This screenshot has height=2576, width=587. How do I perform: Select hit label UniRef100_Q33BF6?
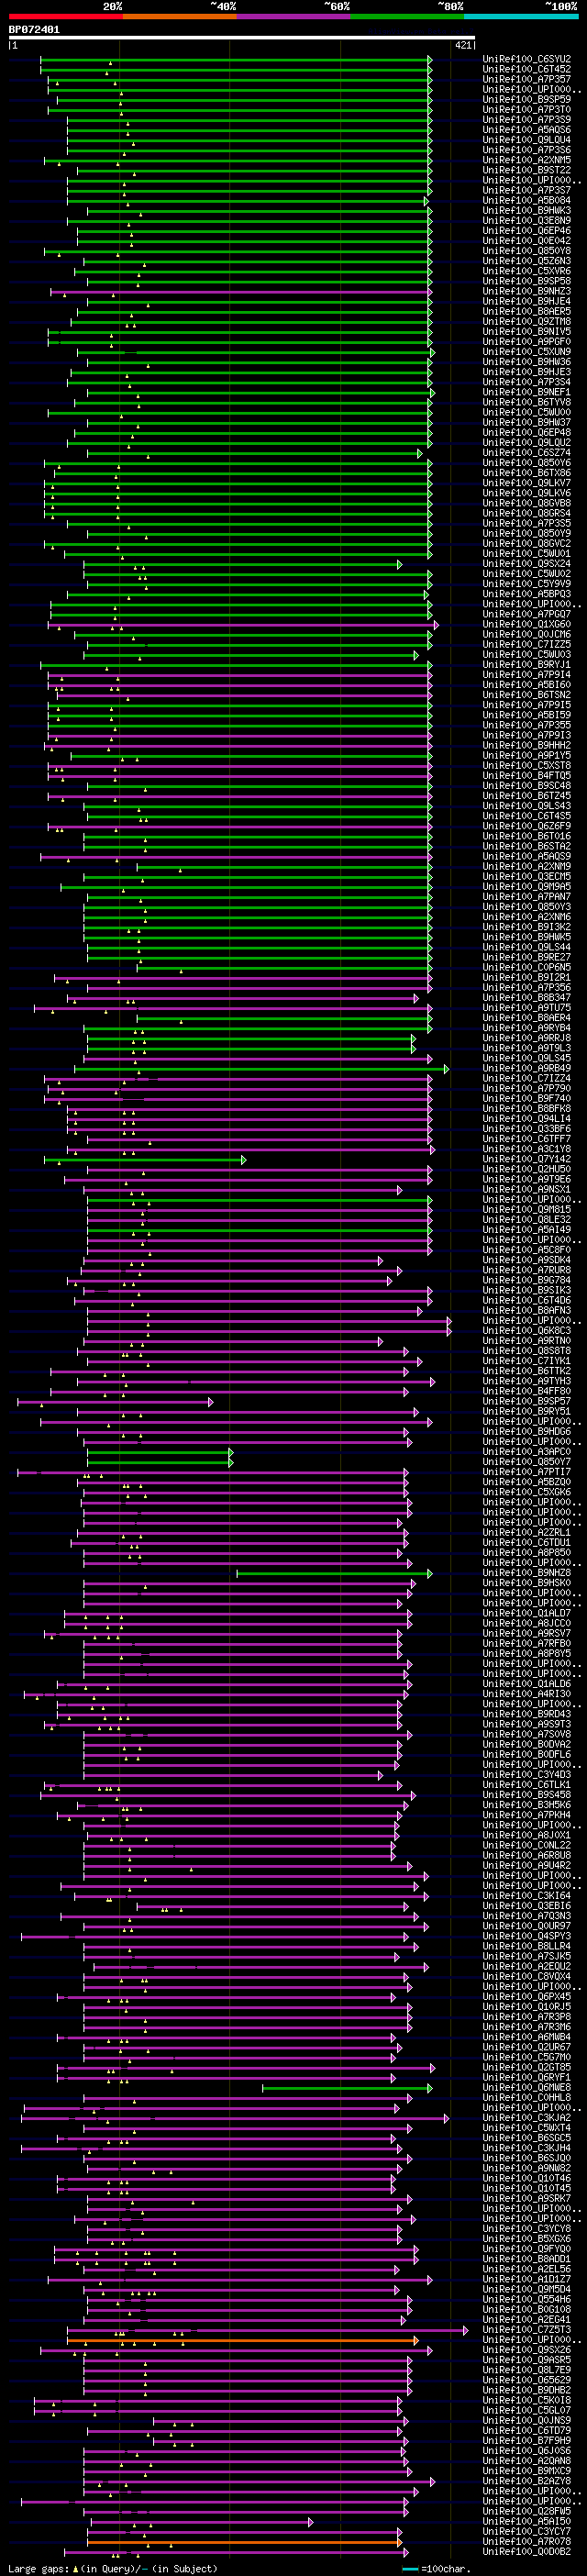[527, 1129]
